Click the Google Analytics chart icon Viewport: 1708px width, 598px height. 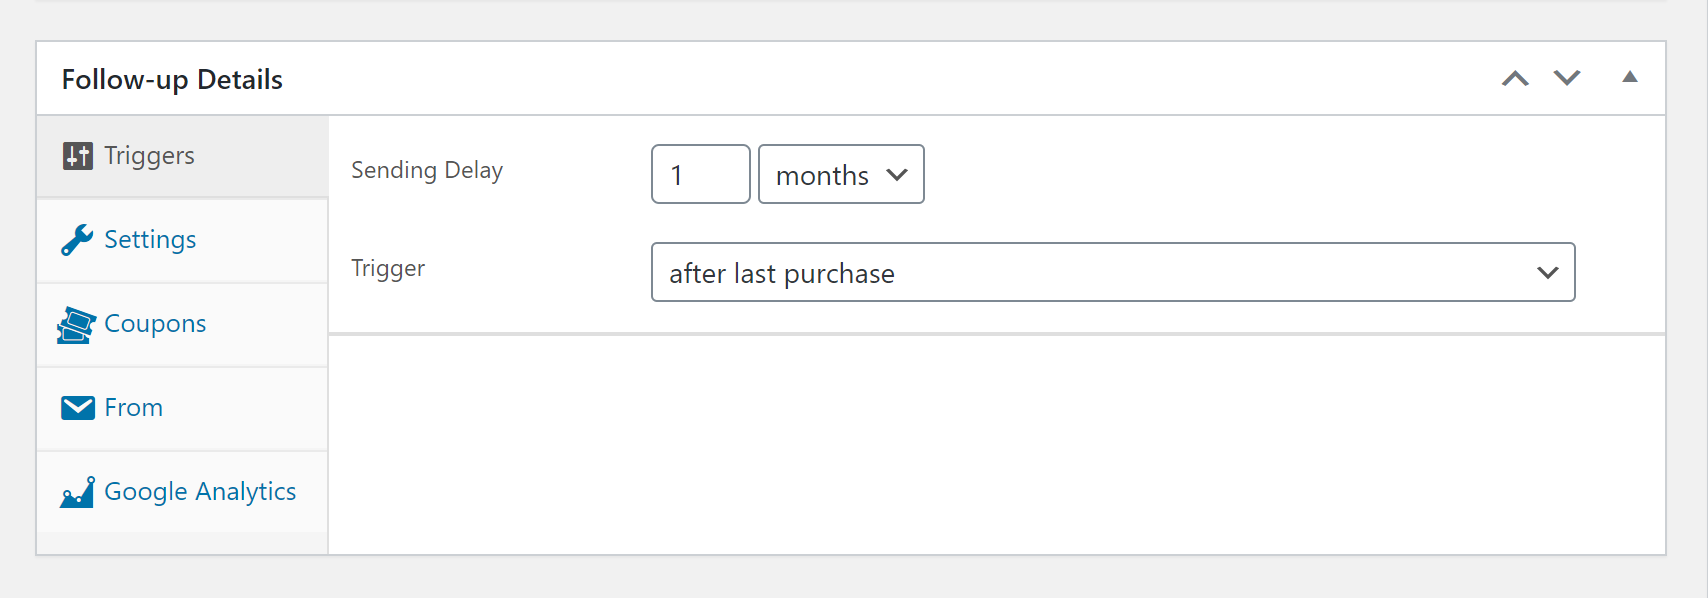(x=77, y=492)
